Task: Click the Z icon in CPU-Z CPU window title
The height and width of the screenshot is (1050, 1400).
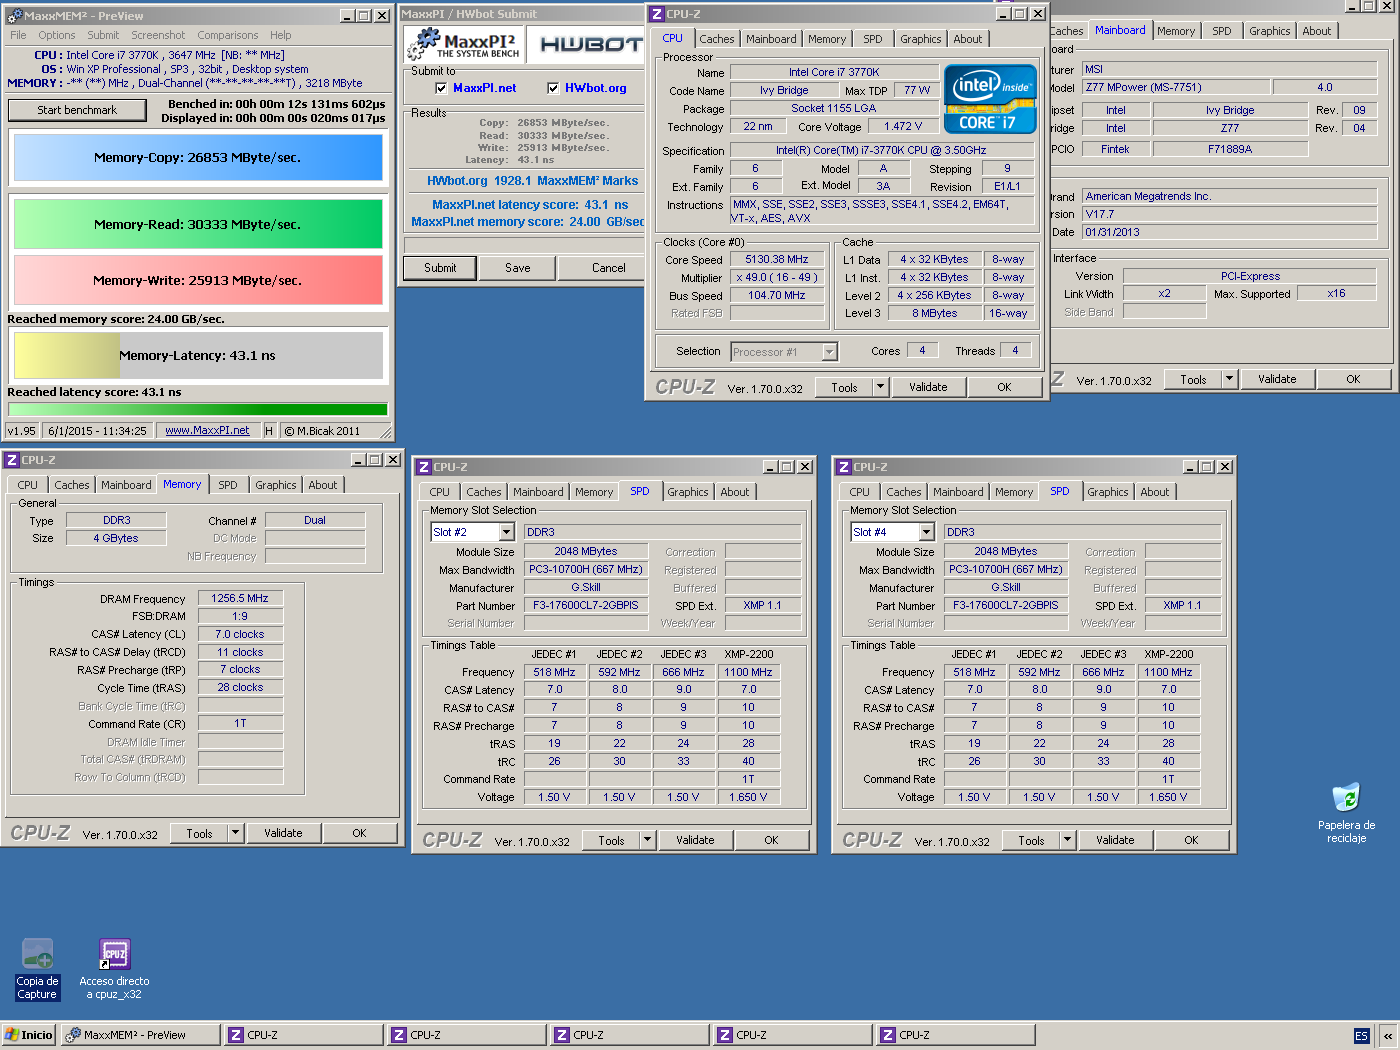Action: 657,14
